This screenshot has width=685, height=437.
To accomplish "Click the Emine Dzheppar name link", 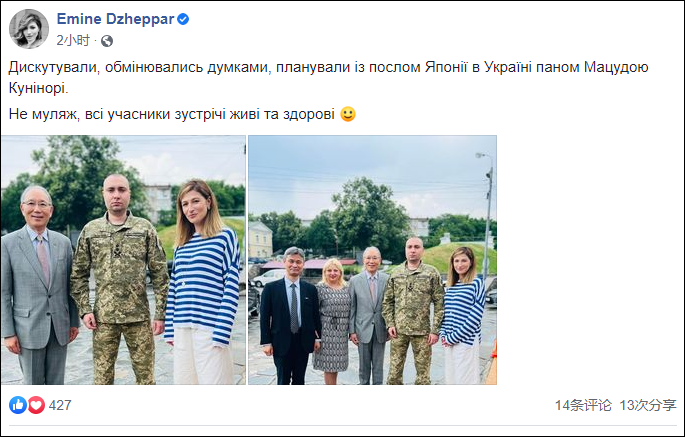I will coord(115,19).
